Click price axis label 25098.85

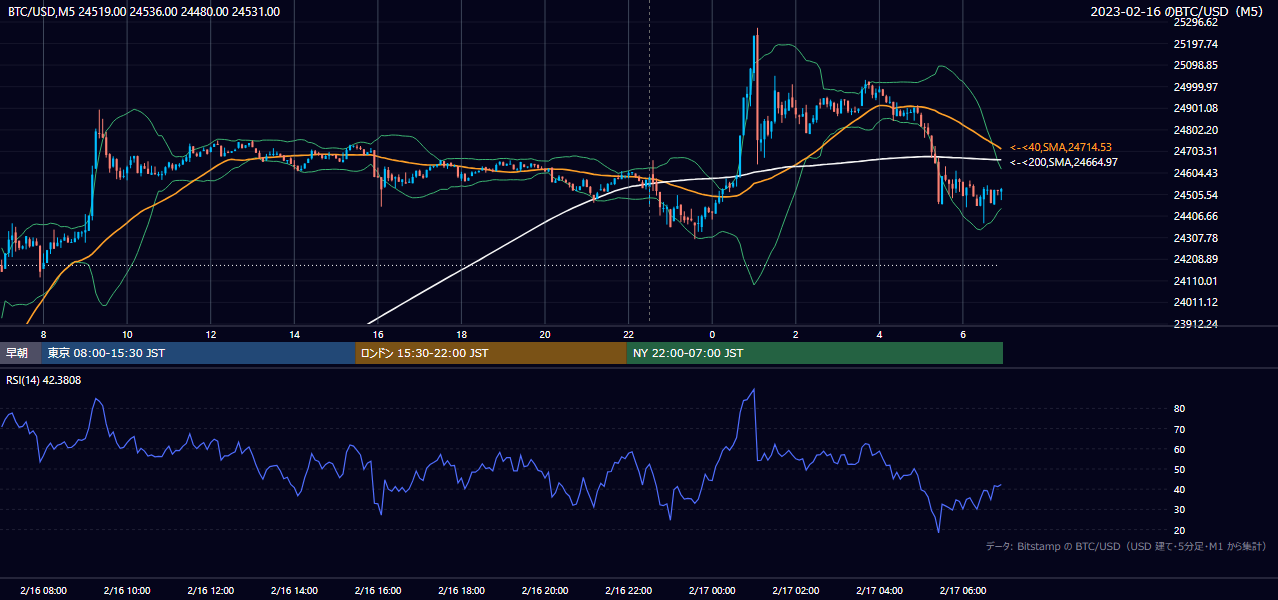tap(1196, 65)
